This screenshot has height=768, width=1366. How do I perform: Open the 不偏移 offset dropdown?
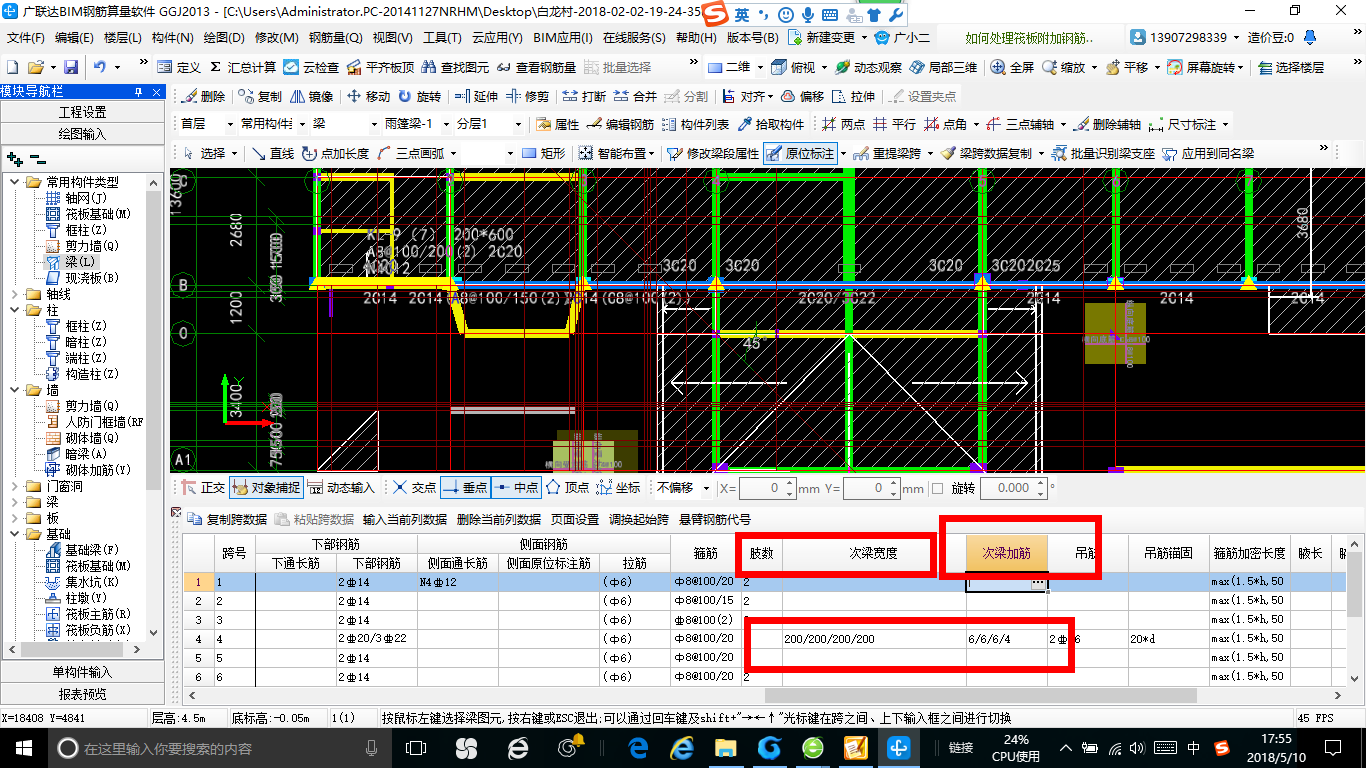click(708, 488)
